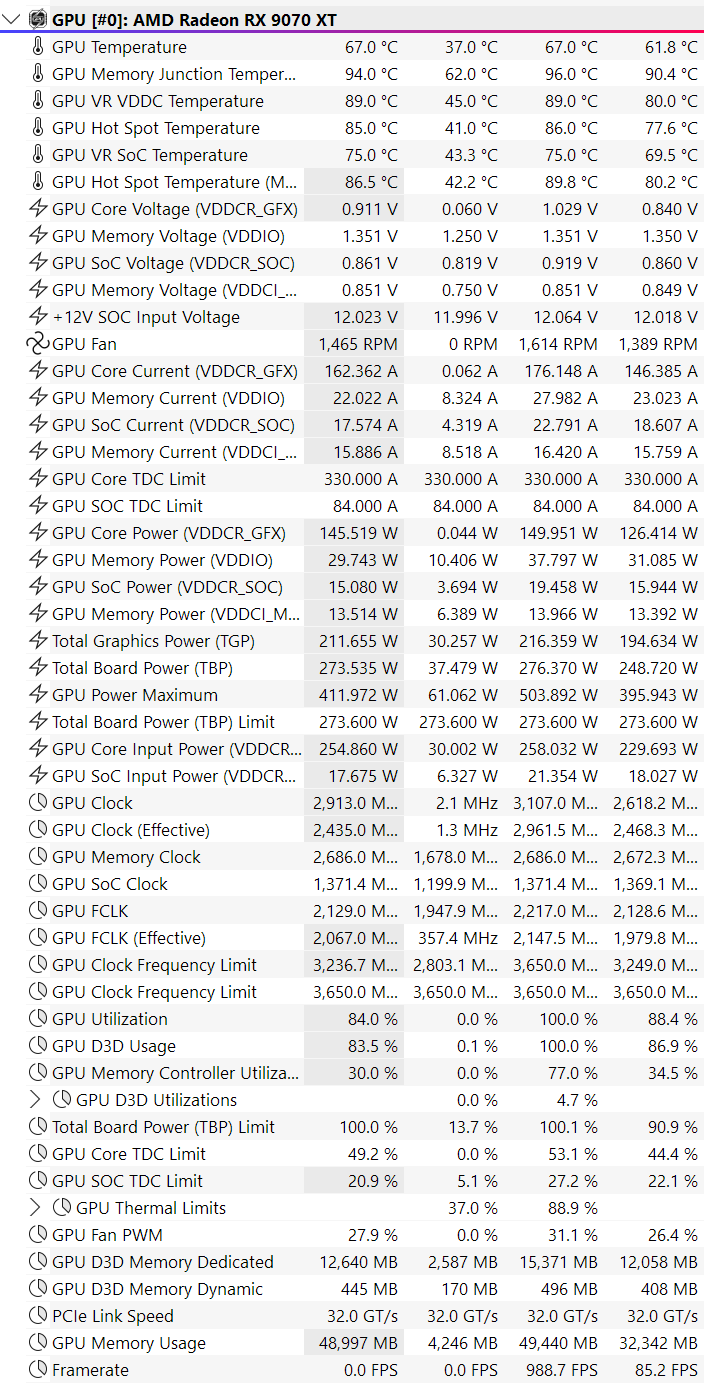Image resolution: width=718 pixels, height=1399 pixels.
Task: Click 145.519 W GPU Core Power value
Action: (x=359, y=533)
